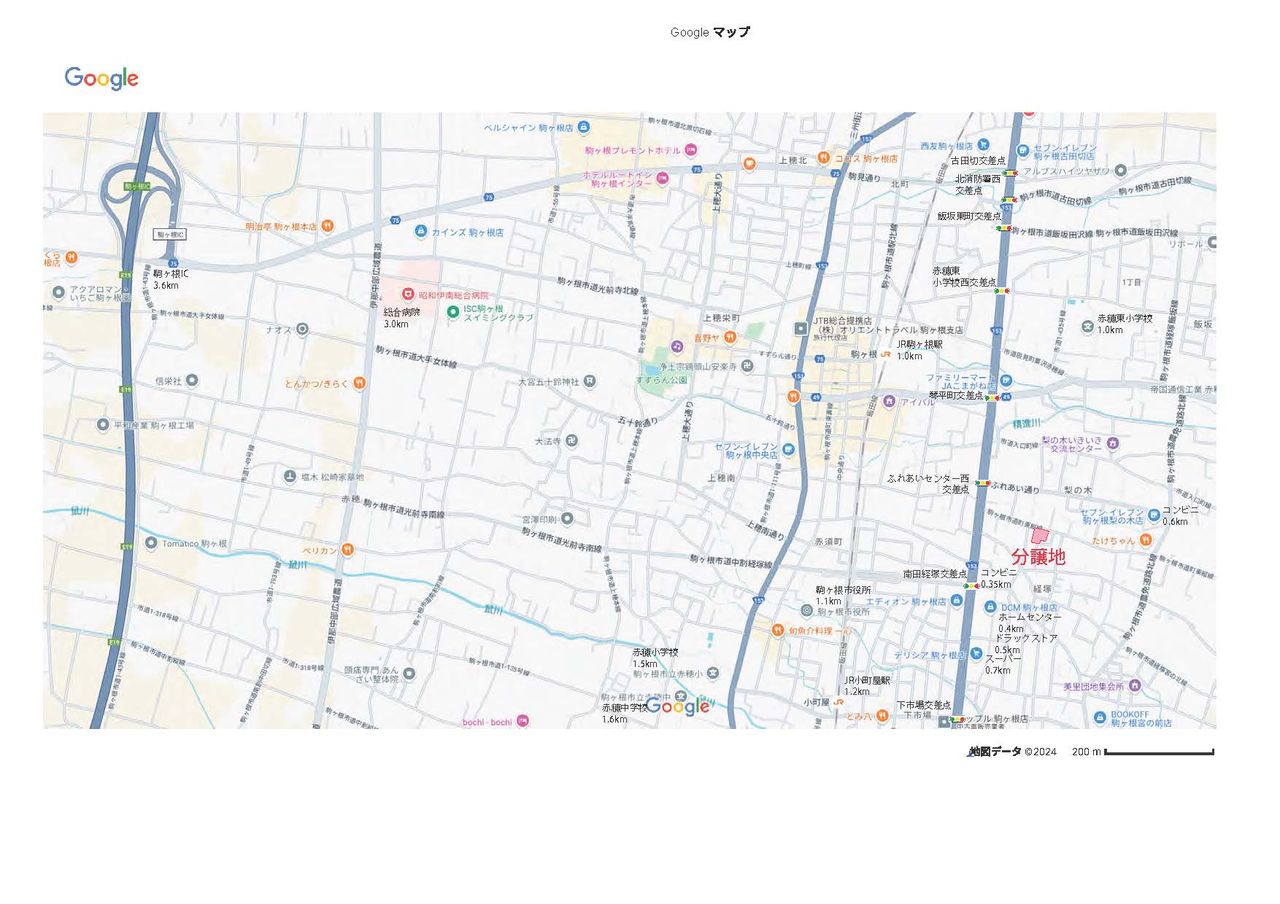The width and height of the screenshot is (1280, 904).
Task: Click the 梨の木いきいき交流センター pin
Action: click(x=1113, y=444)
